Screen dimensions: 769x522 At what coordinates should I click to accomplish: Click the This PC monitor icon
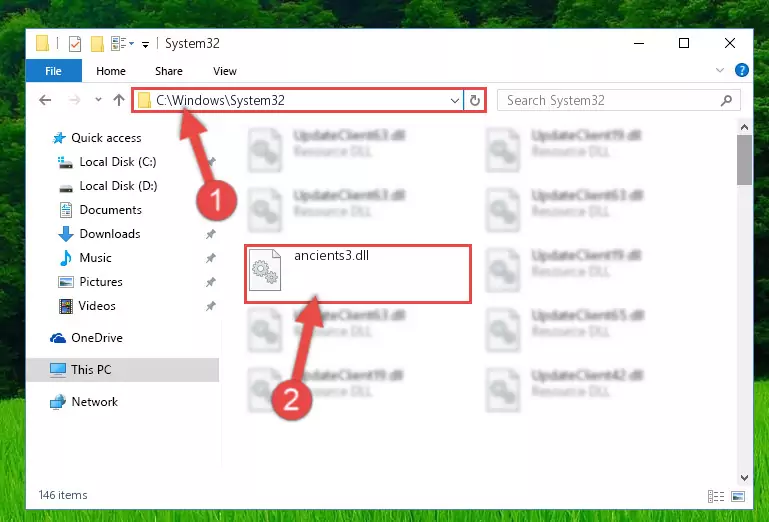[58, 370]
